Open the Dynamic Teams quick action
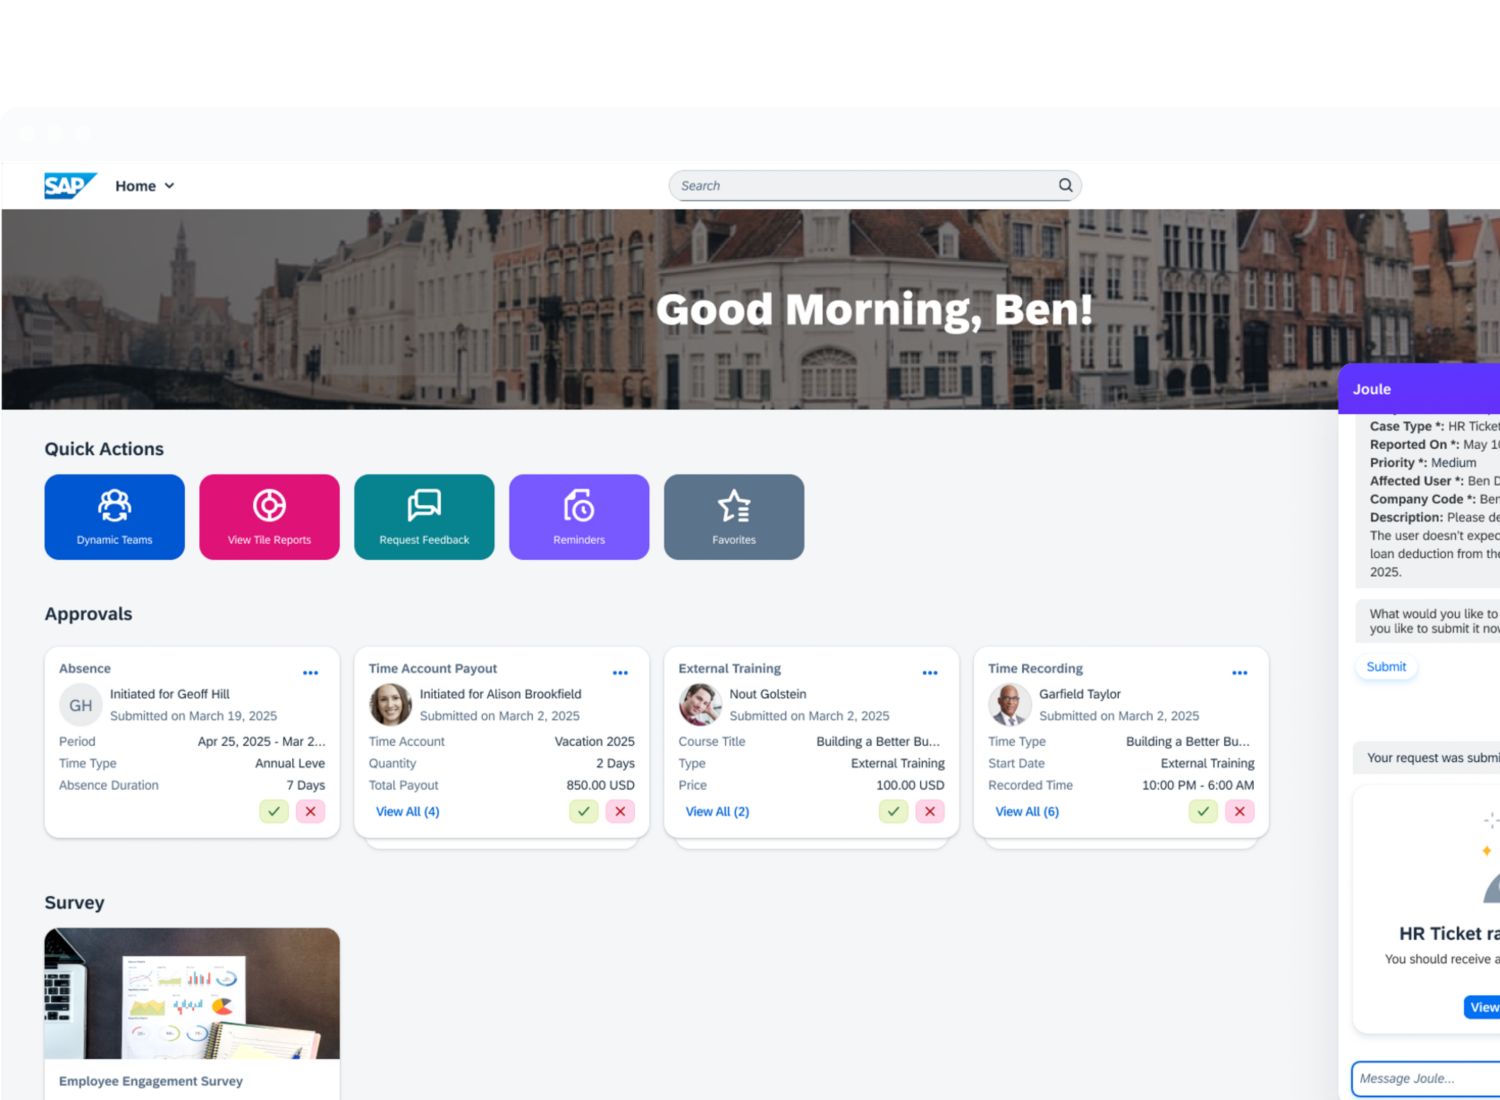Image resolution: width=1500 pixels, height=1100 pixels. point(114,516)
